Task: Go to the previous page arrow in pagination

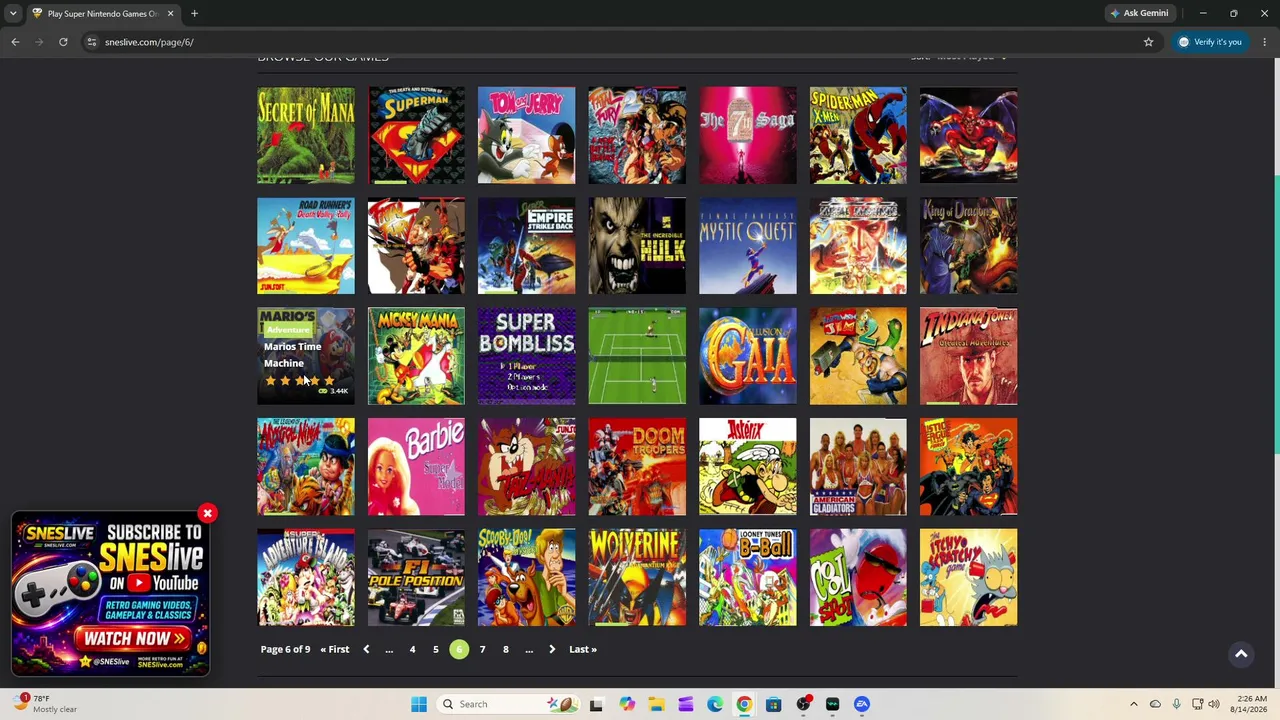Action: [x=366, y=650]
